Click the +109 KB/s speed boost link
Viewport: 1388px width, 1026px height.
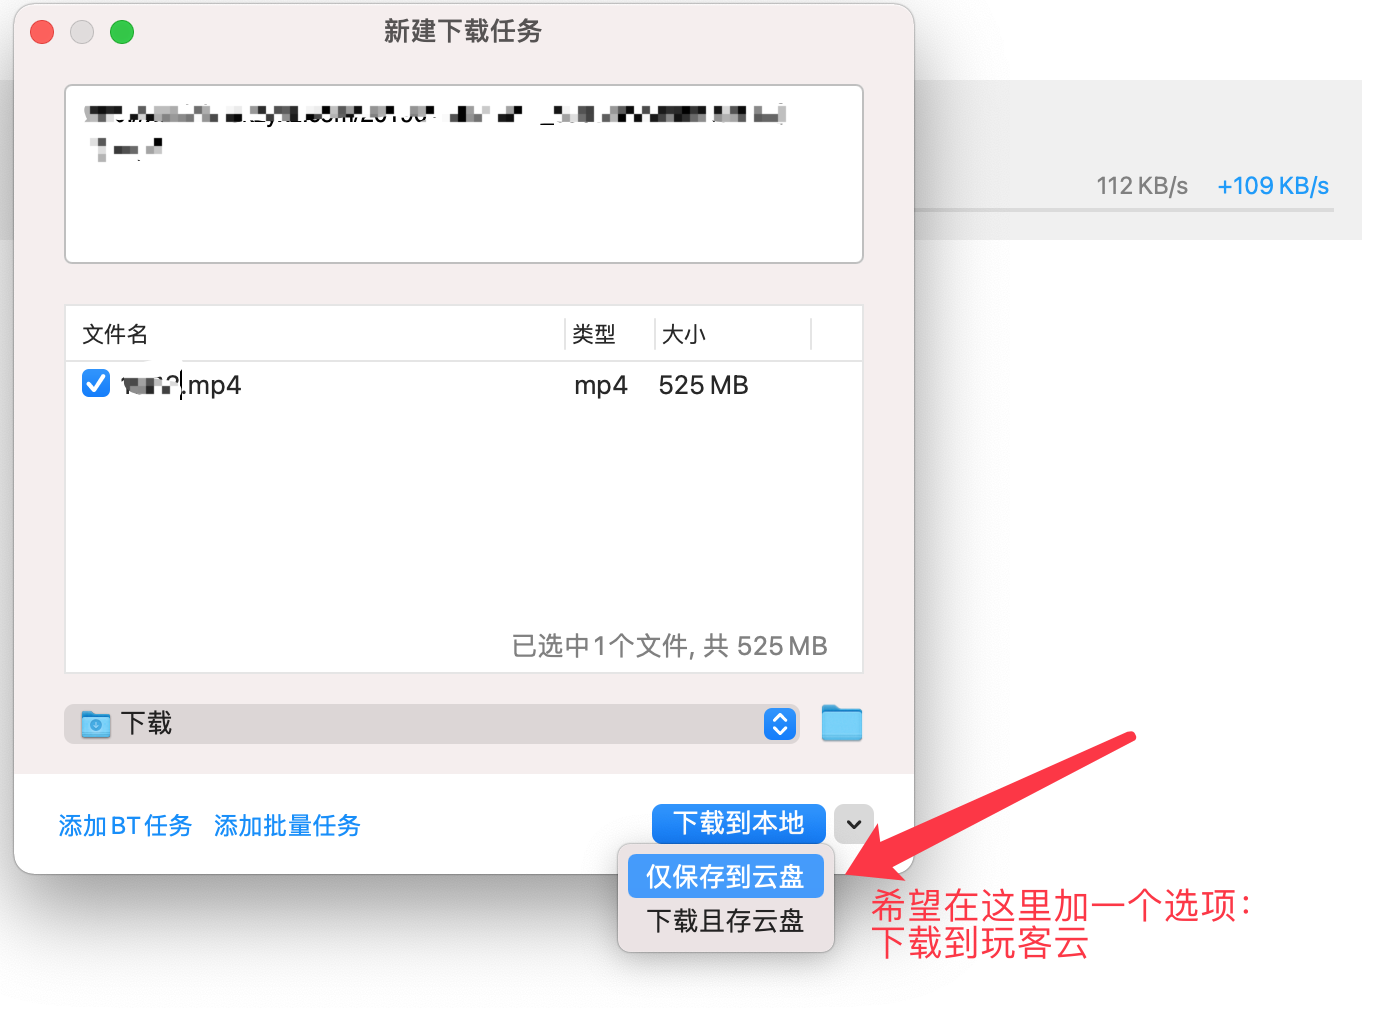tap(1272, 185)
